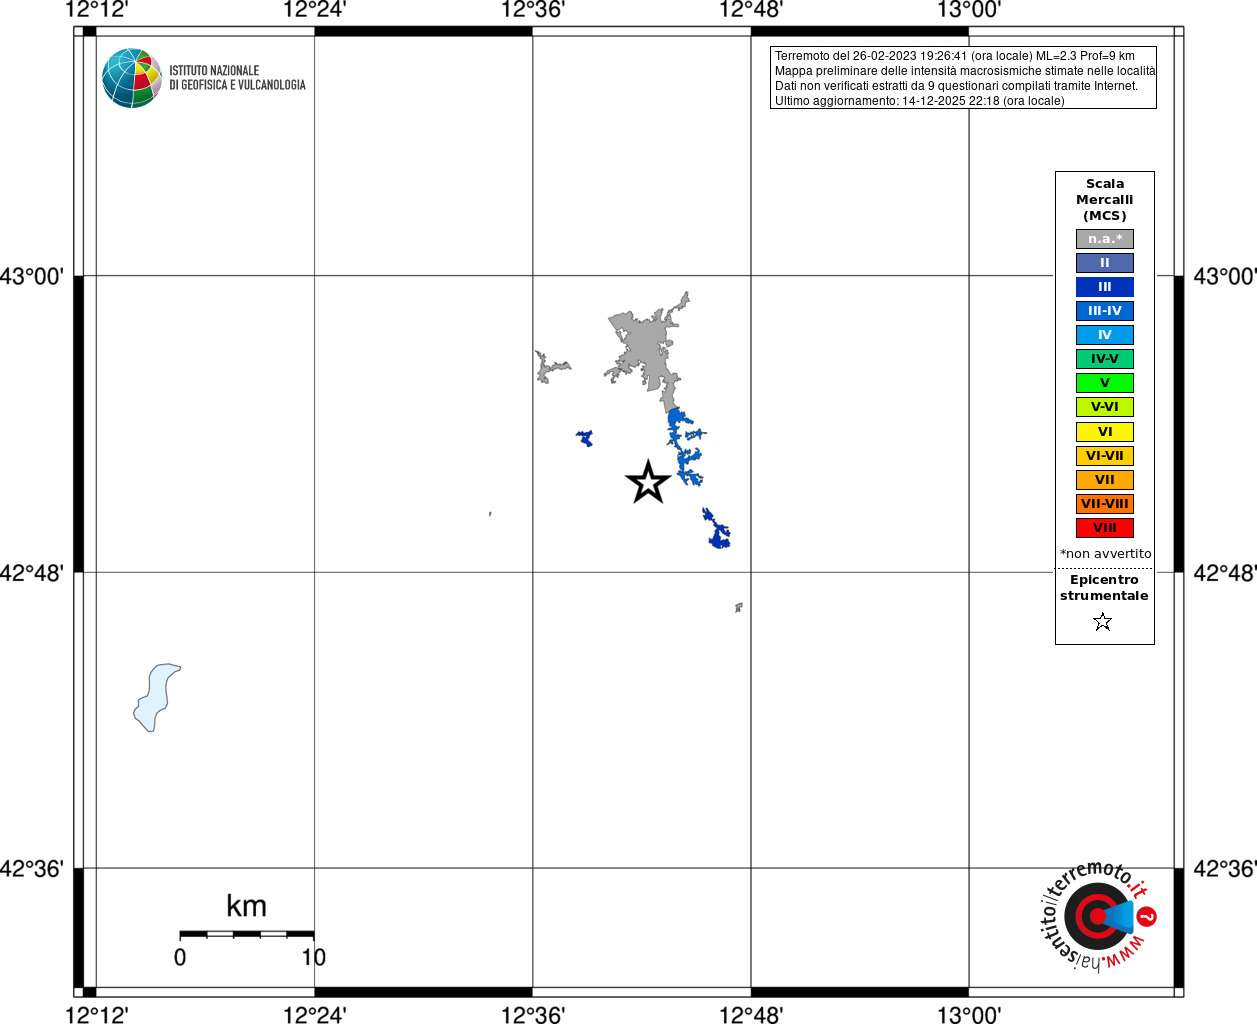Select the VII-VIII legend swatch
Viewport: 1257px width, 1024px height.
pos(1105,504)
